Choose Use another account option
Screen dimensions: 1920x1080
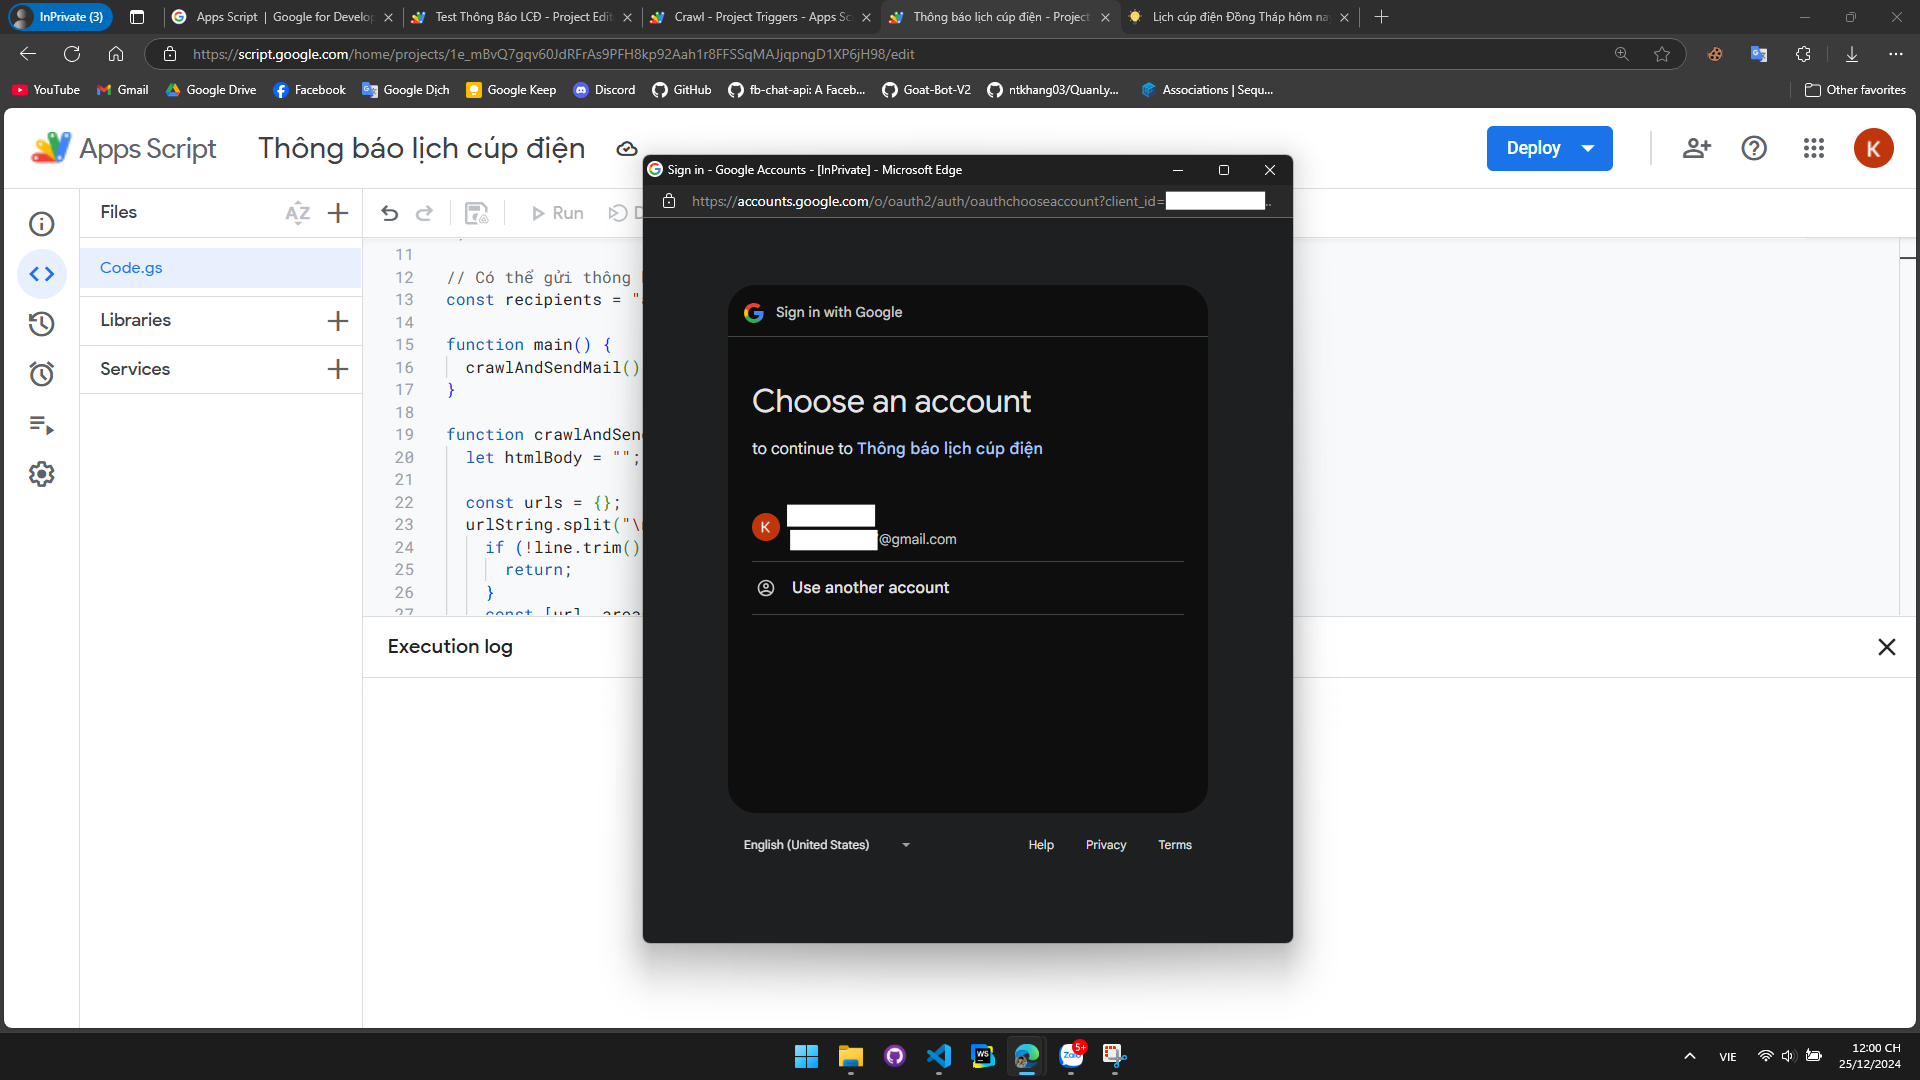(870, 588)
